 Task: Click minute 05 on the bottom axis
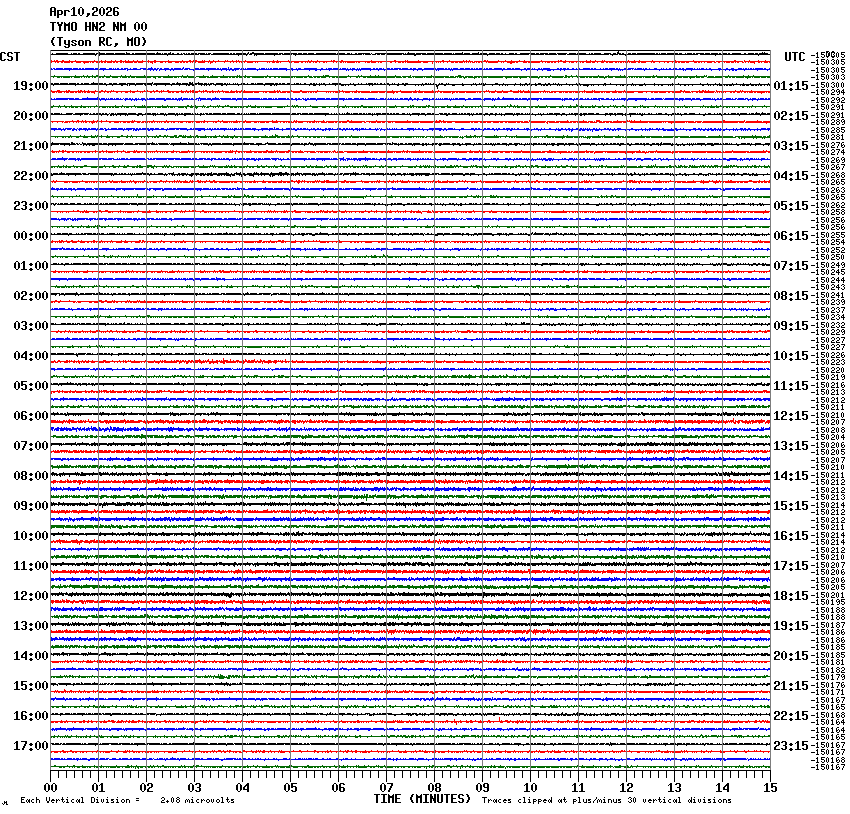(x=290, y=788)
